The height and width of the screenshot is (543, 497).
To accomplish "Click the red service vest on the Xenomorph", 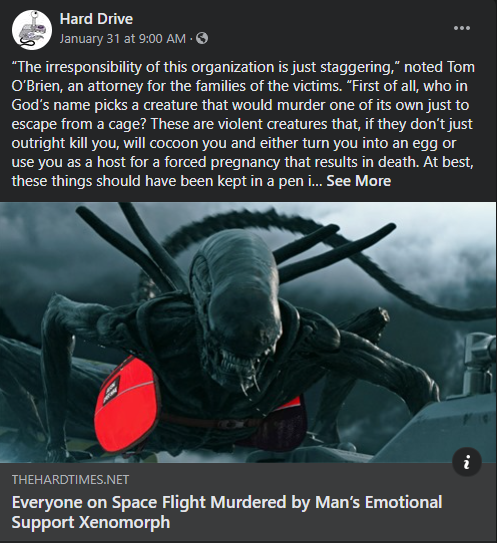I will (x=127, y=404).
